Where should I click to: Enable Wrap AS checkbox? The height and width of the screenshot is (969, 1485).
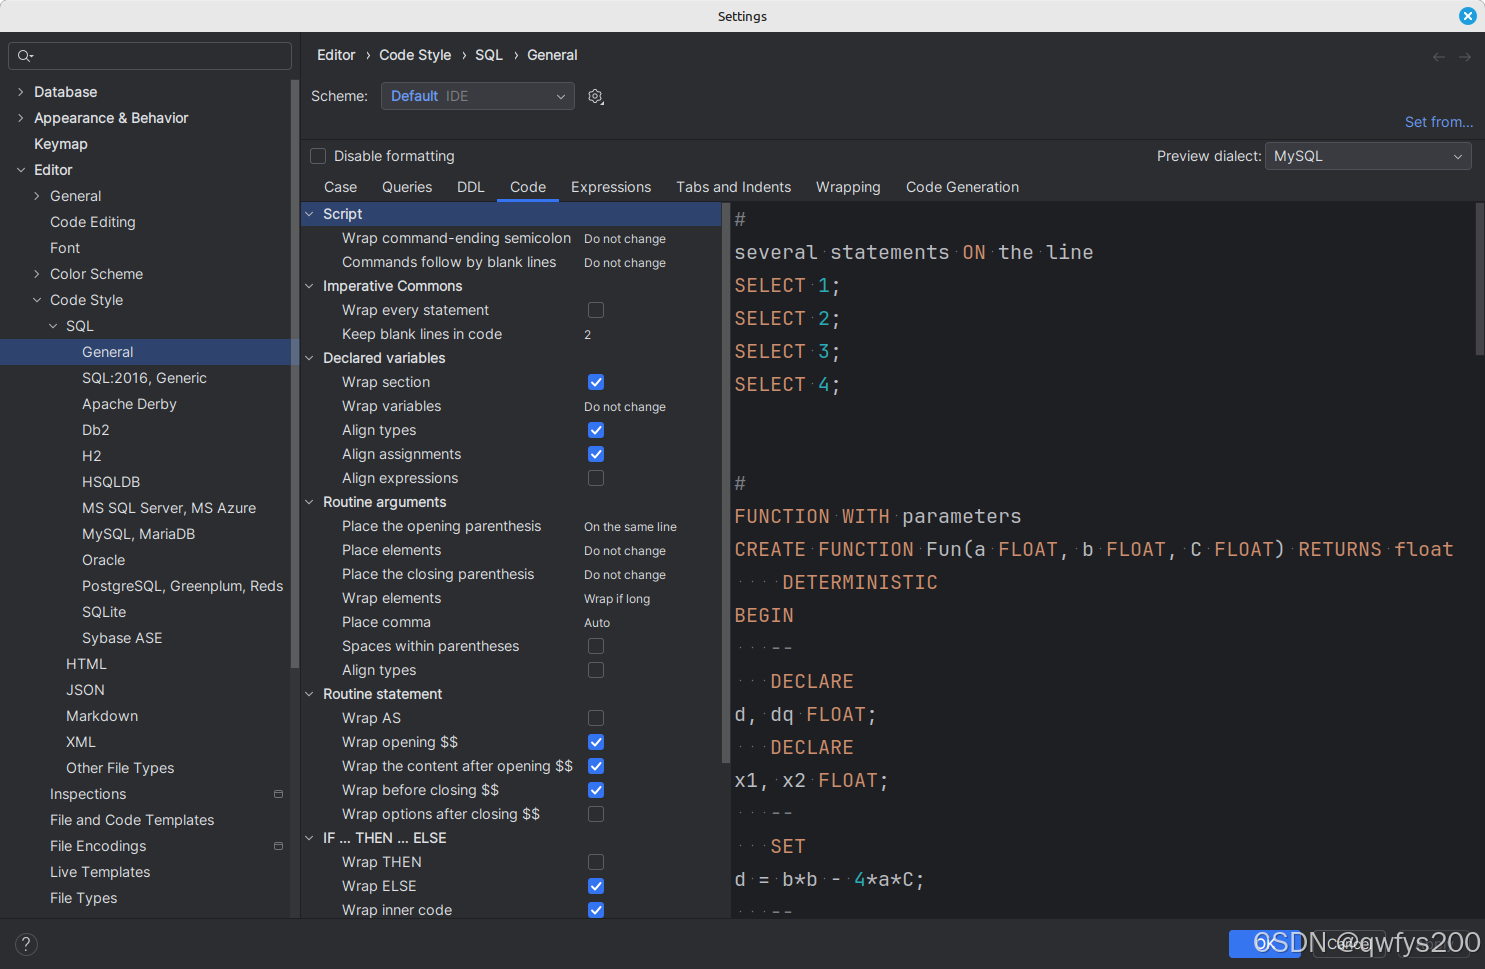tap(596, 718)
